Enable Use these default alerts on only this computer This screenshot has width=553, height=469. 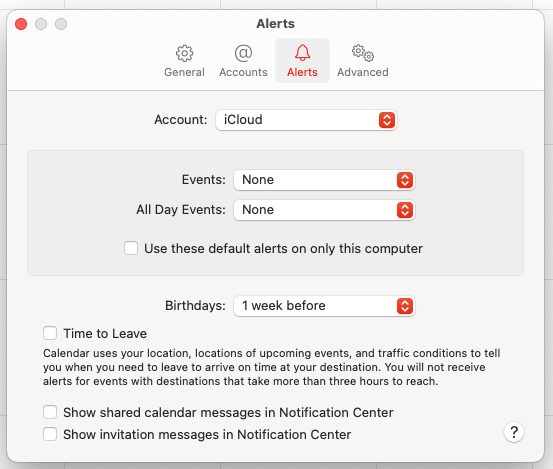(x=131, y=248)
